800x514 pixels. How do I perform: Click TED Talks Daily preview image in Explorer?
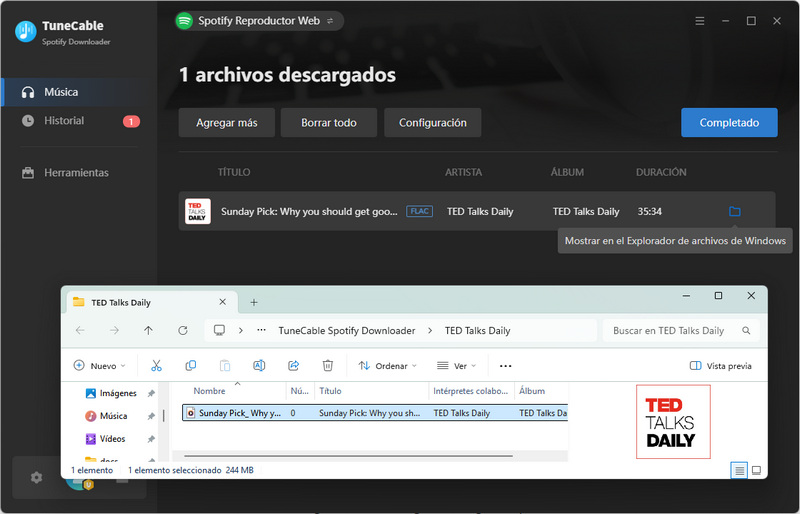pos(673,422)
